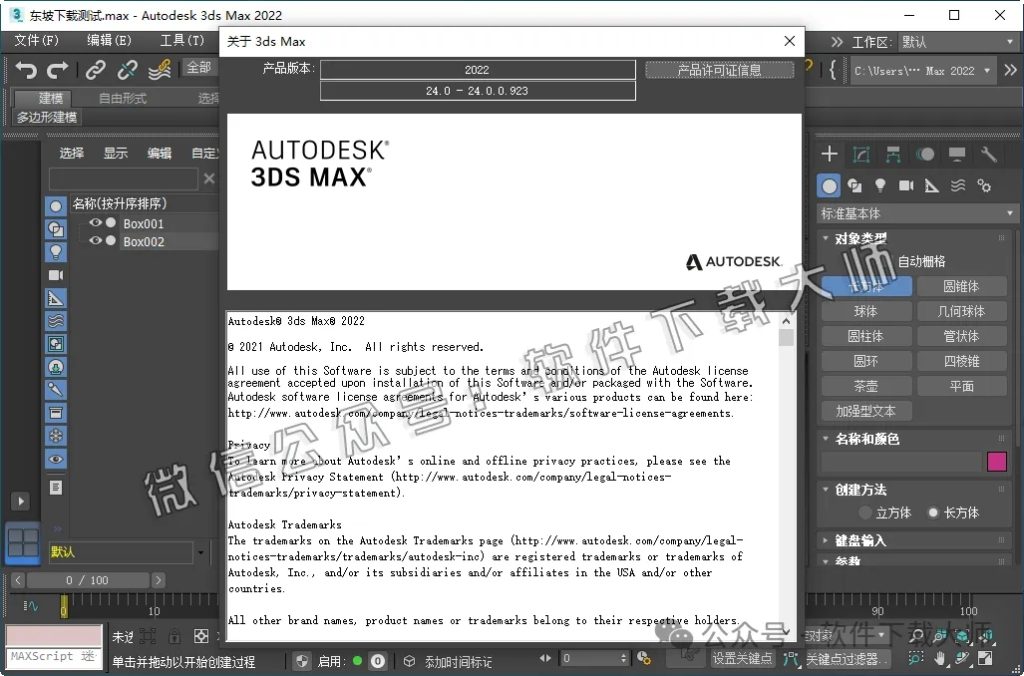Select the Lights creation icon on command panel
1024x676 pixels.
[881, 185]
